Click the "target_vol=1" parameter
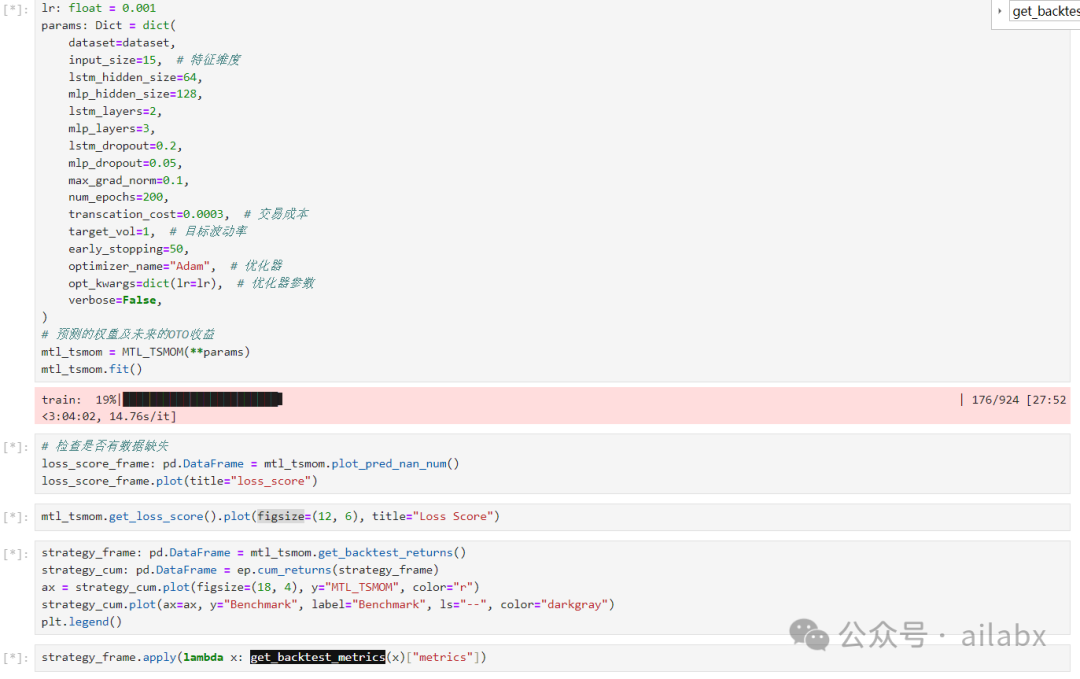This screenshot has height=679, width=1080. coord(109,232)
